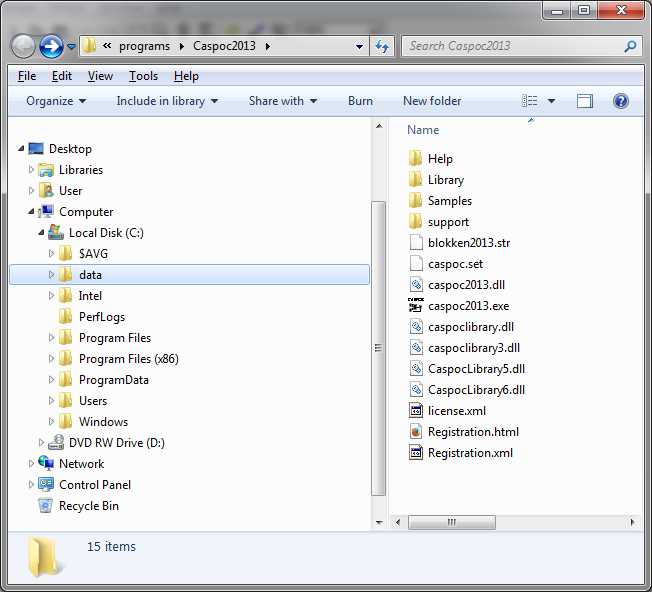
Task: Expand the Libraries tree node
Action: tap(32, 170)
